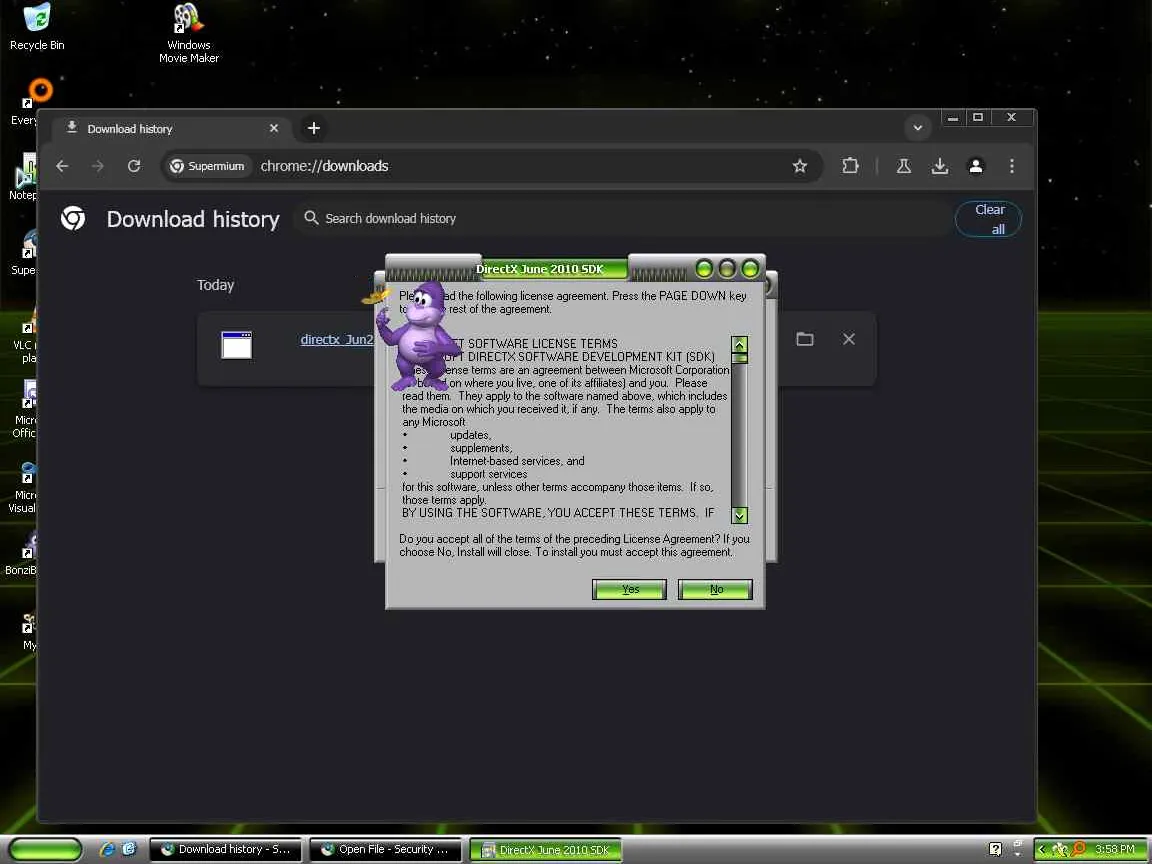Click the license text scrollbar down arrow
The width and height of the screenshot is (1152, 864).
[739, 515]
